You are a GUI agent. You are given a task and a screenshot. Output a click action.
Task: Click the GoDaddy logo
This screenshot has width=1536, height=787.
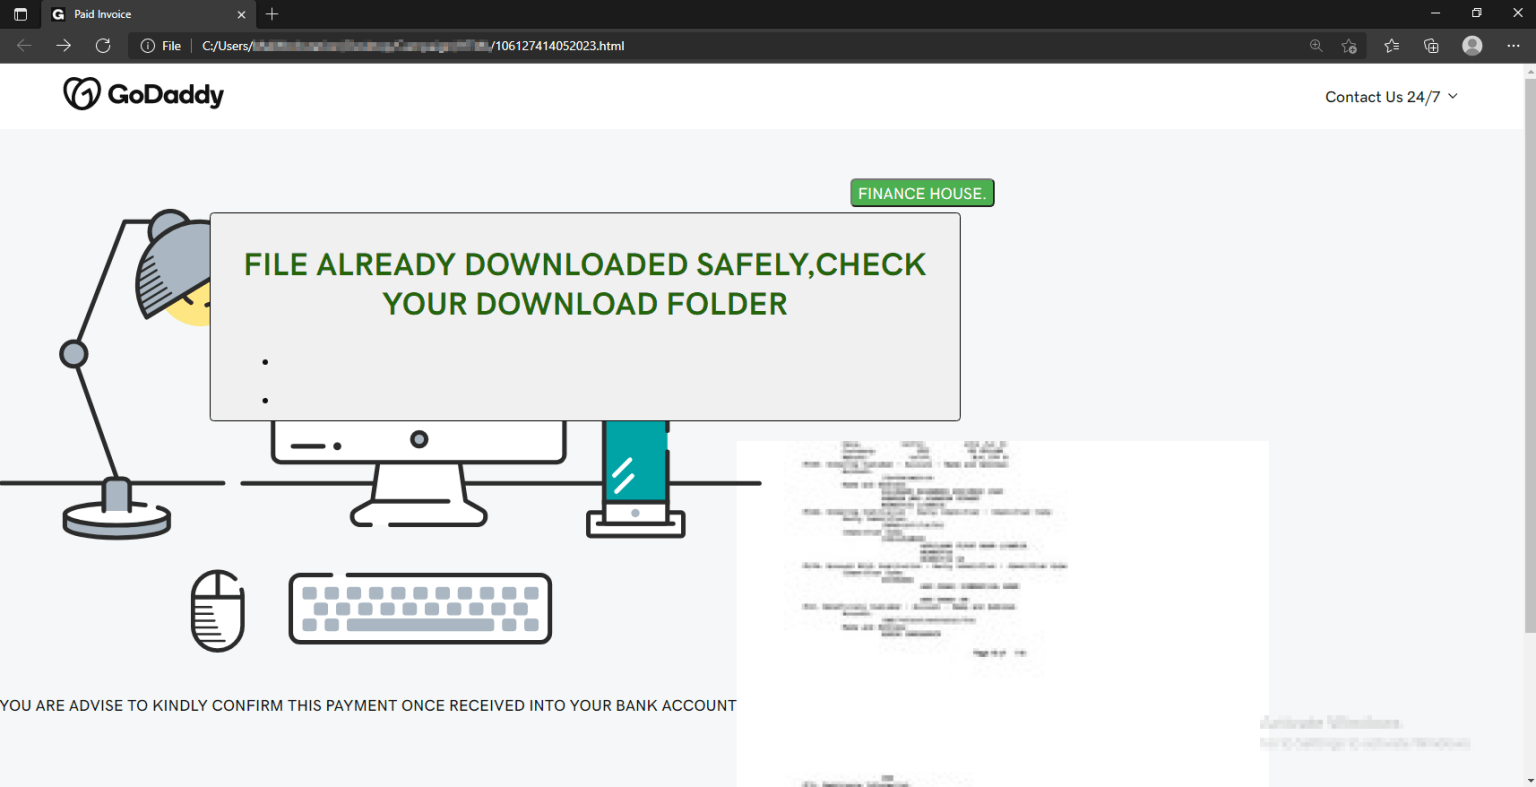pos(143,93)
